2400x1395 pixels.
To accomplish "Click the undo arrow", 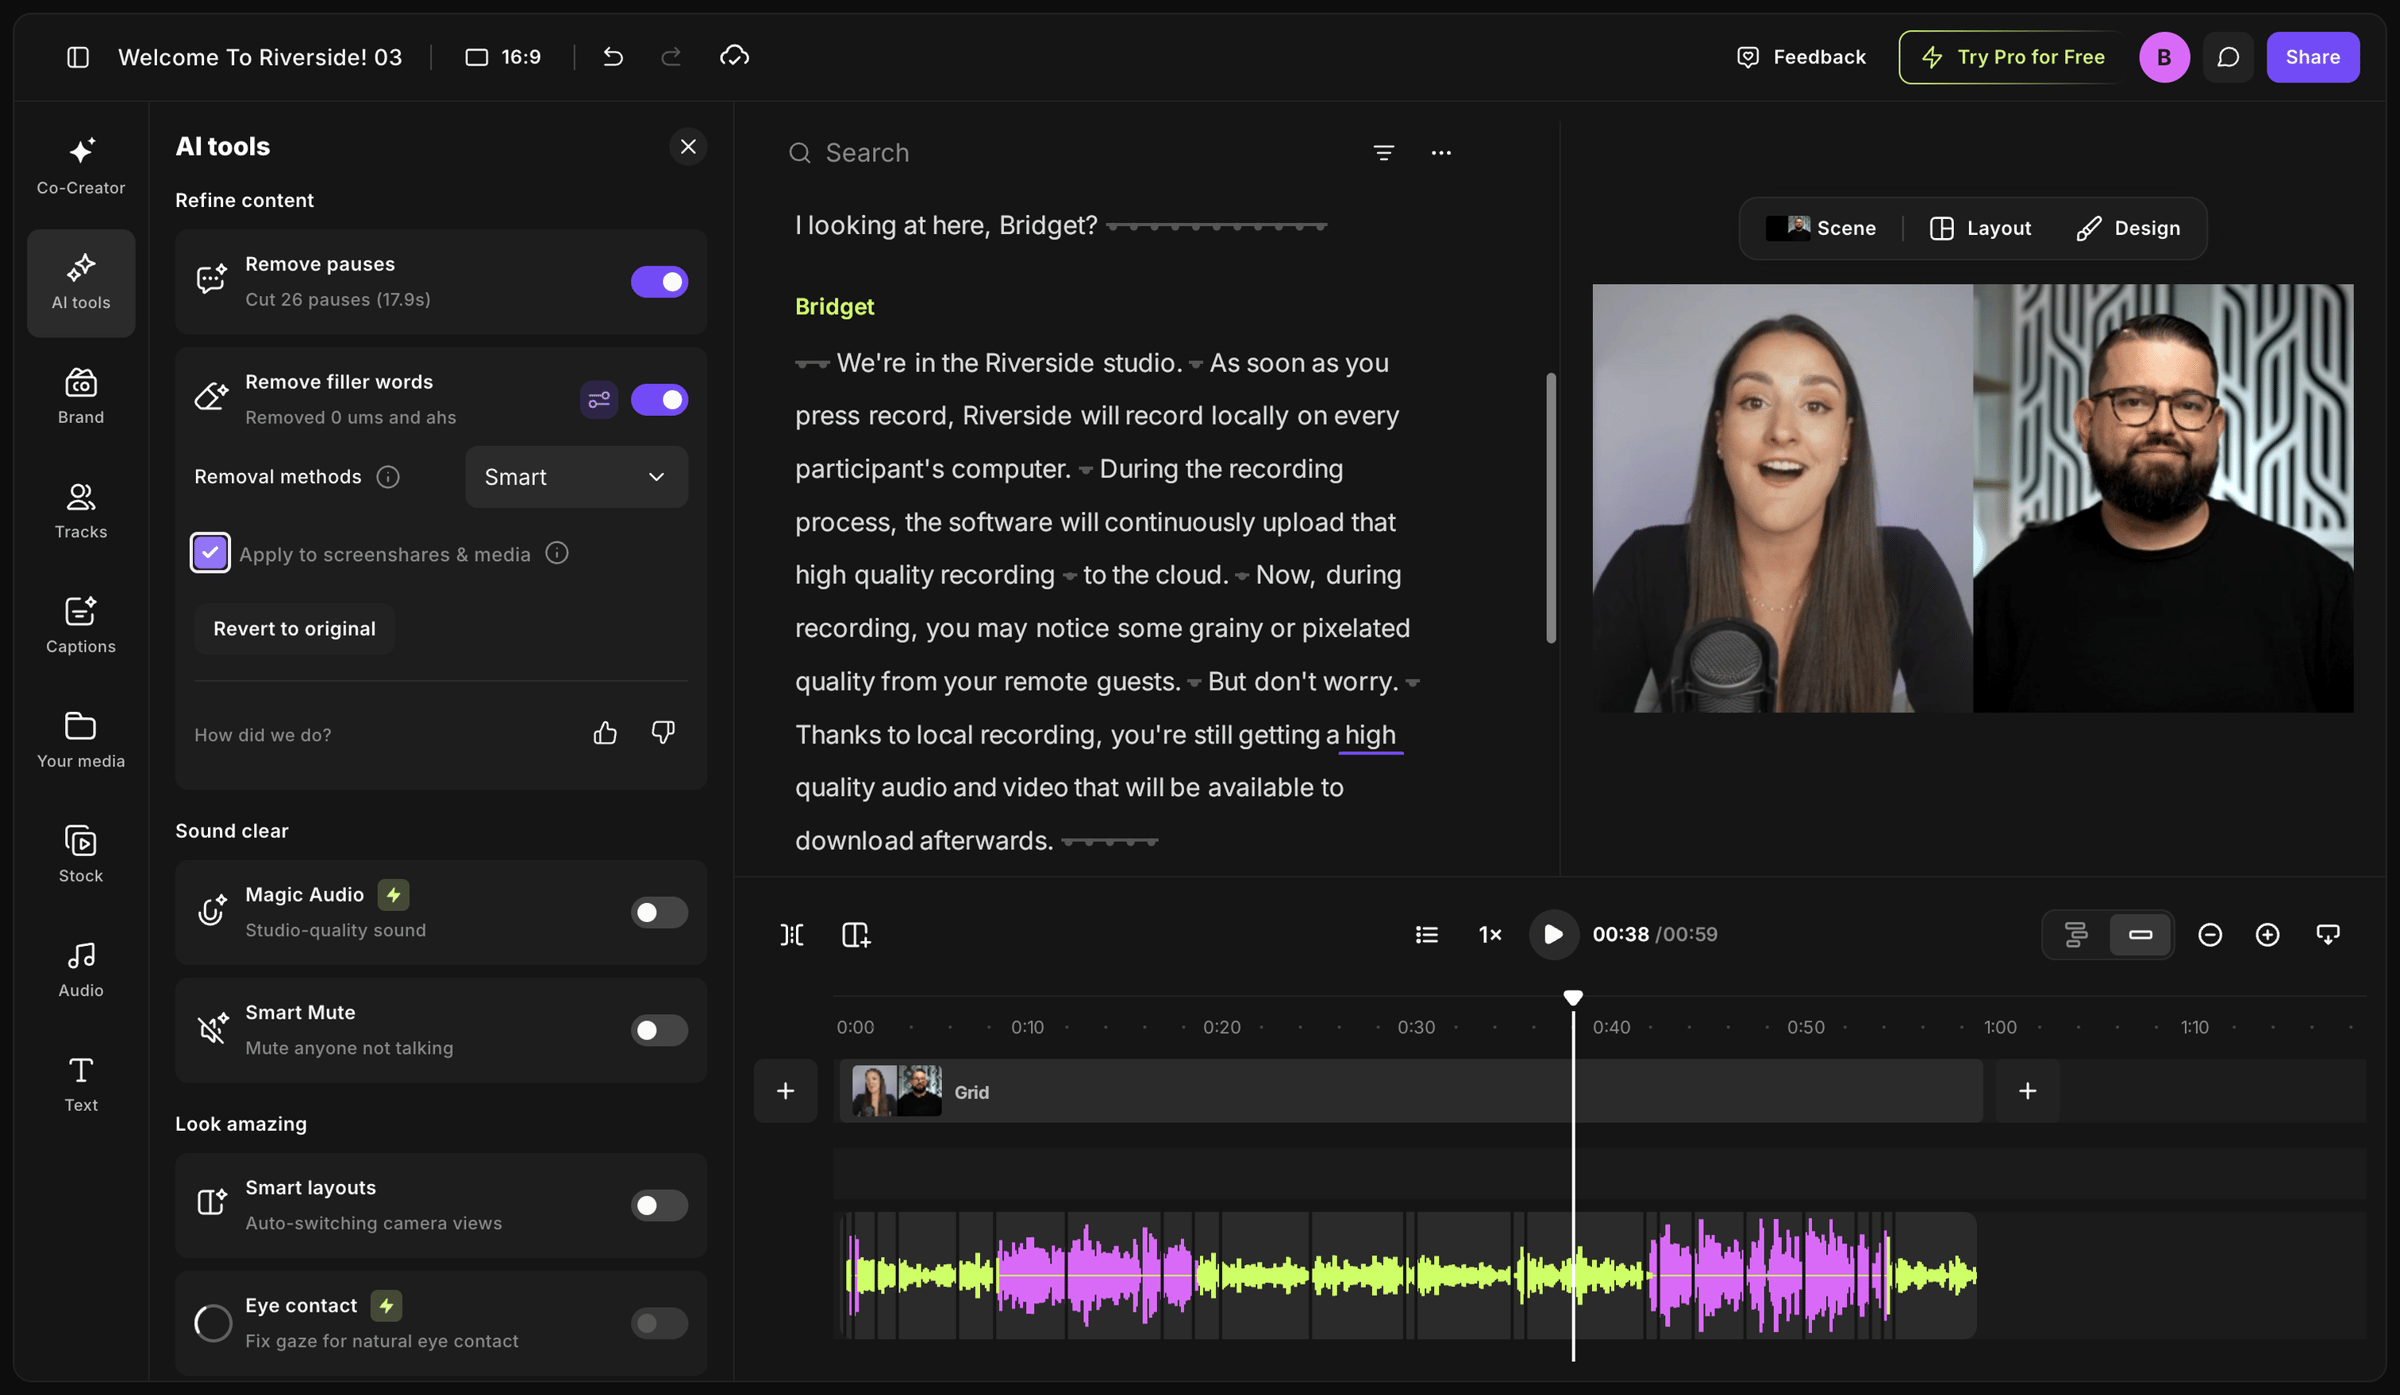I will tap(613, 57).
